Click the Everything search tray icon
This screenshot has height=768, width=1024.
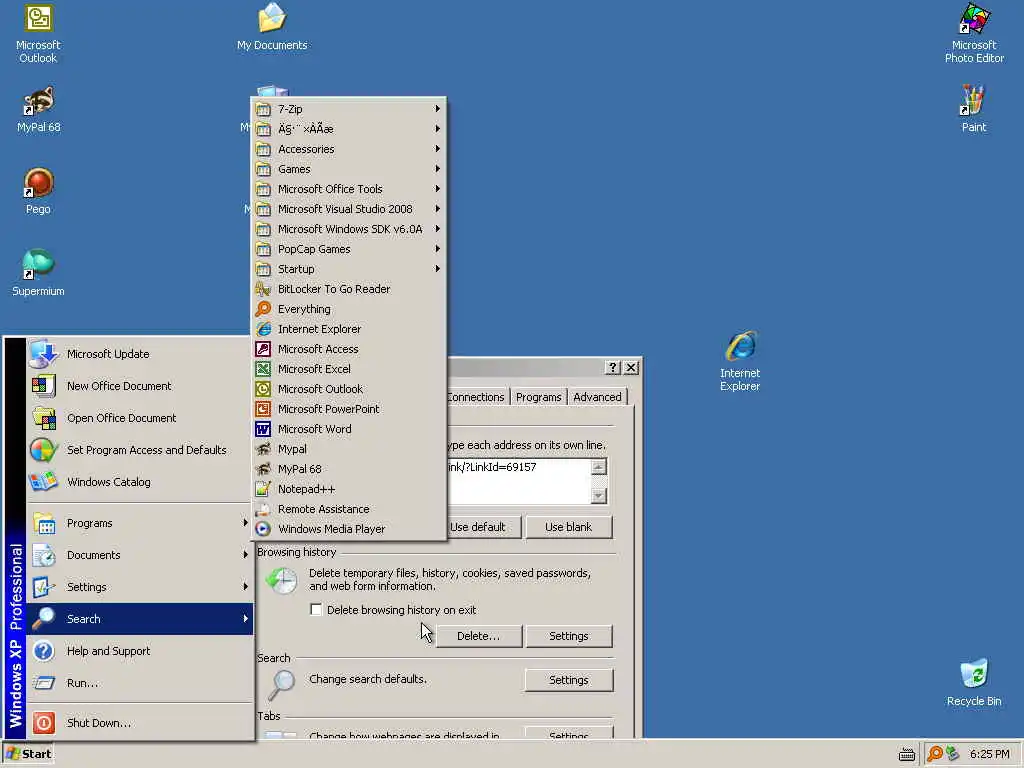(x=935, y=754)
